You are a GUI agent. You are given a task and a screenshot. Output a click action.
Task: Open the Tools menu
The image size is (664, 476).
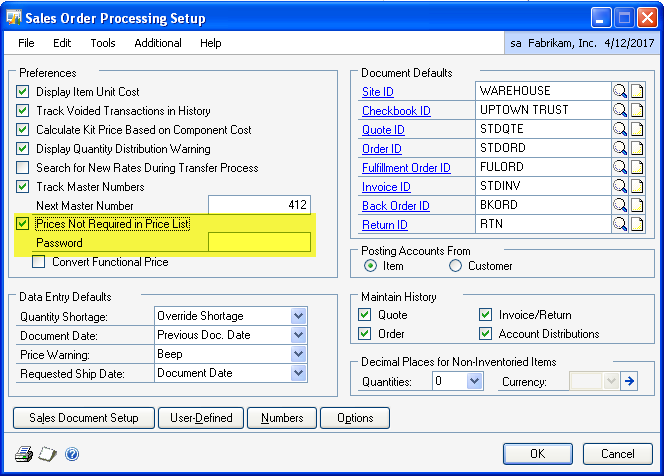coord(103,43)
